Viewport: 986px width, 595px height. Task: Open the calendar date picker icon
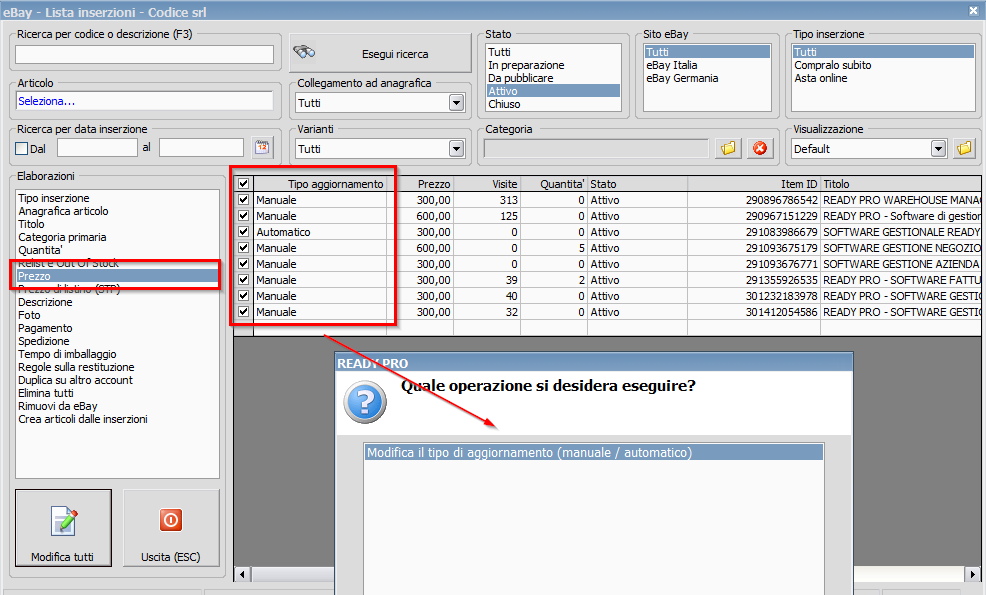point(262,148)
